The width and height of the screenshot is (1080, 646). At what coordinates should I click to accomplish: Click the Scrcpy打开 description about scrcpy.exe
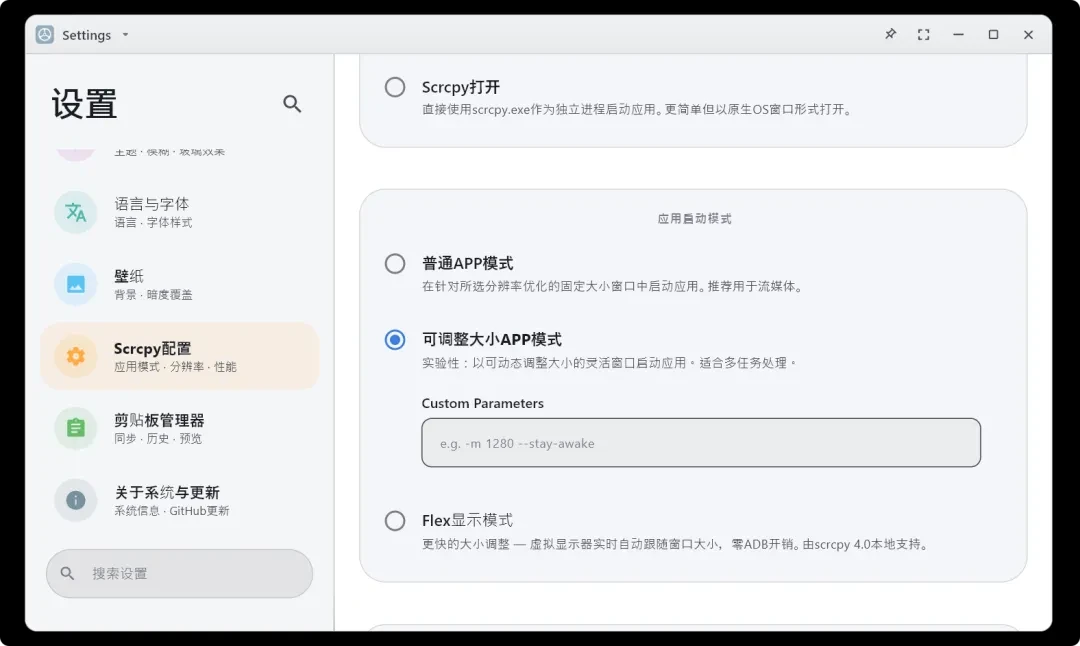point(638,110)
